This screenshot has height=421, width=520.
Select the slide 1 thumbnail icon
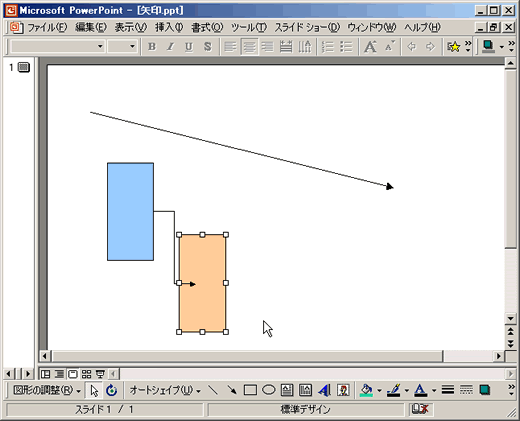(24, 67)
